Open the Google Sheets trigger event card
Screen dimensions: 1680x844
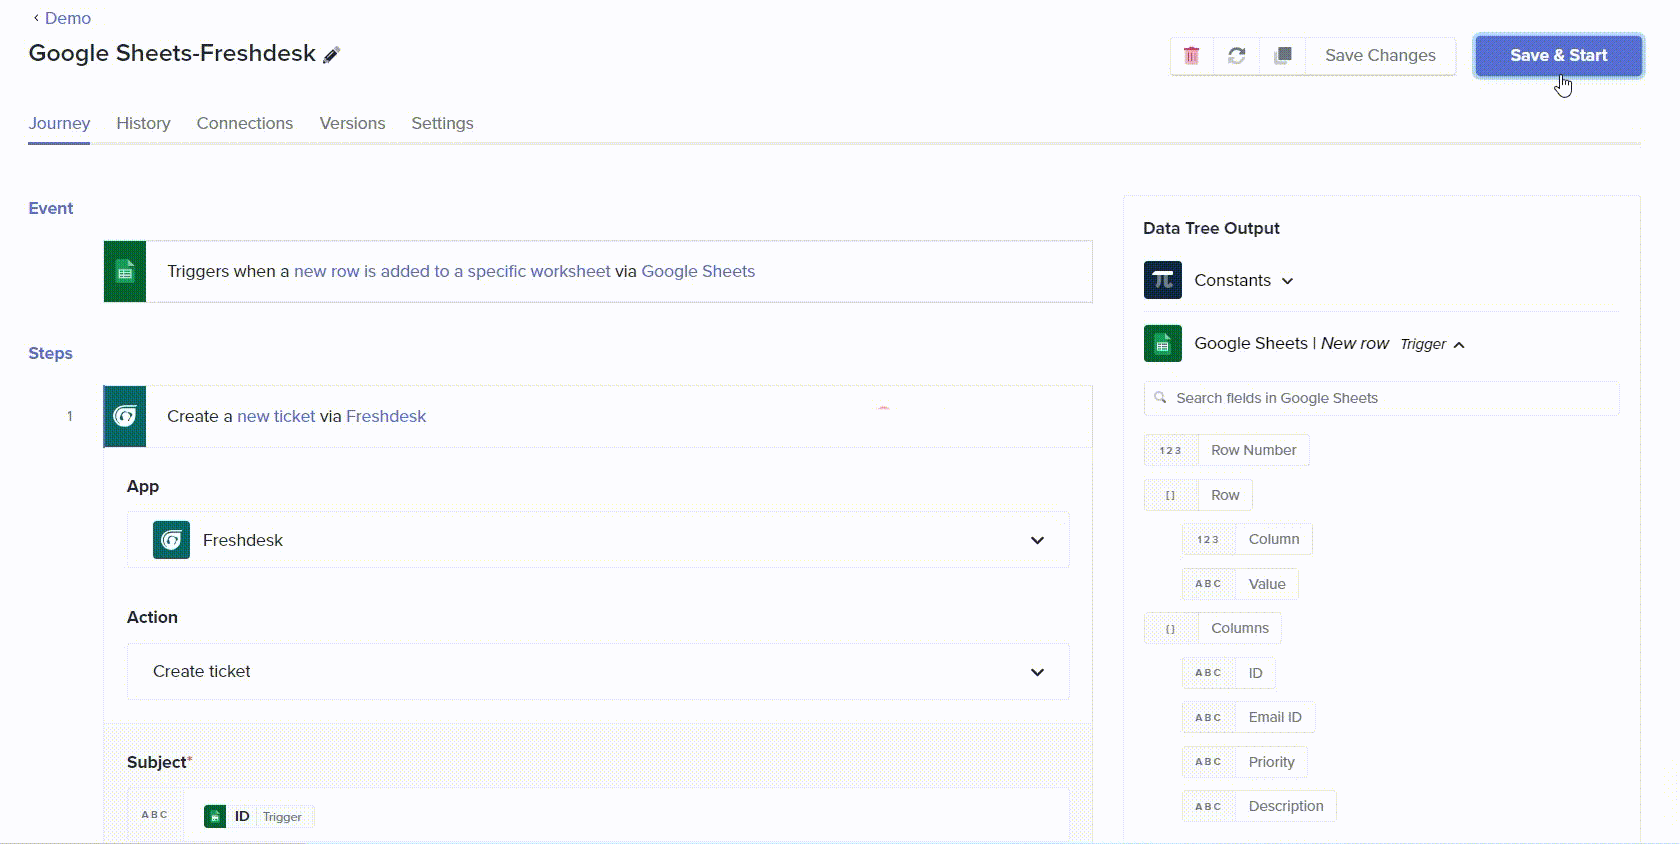(598, 271)
